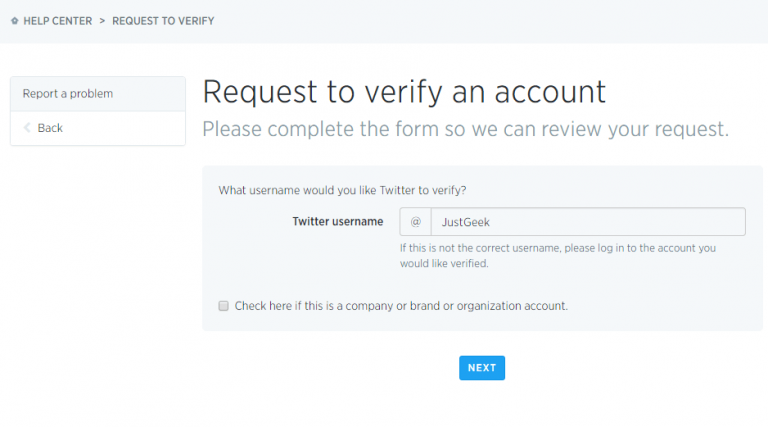Click the JustGeek username text
Screen dimensions: 768x427
click(x=465, y=222)
